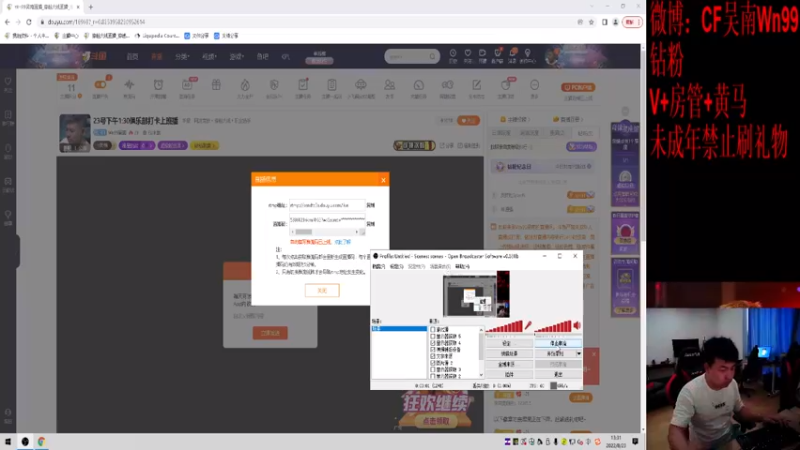Click the stream key horizontal scrollbar thumb

point(303,232)
